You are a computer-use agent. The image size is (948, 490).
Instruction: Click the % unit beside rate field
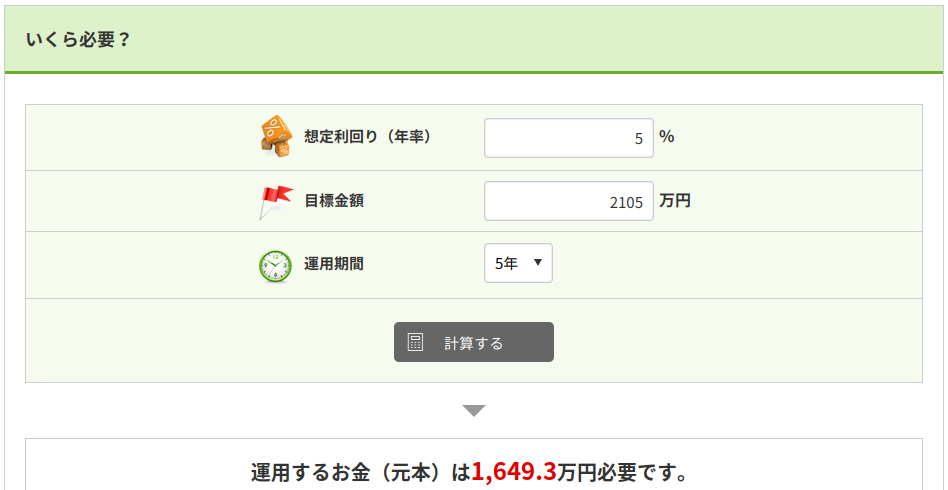coord(666,137)
